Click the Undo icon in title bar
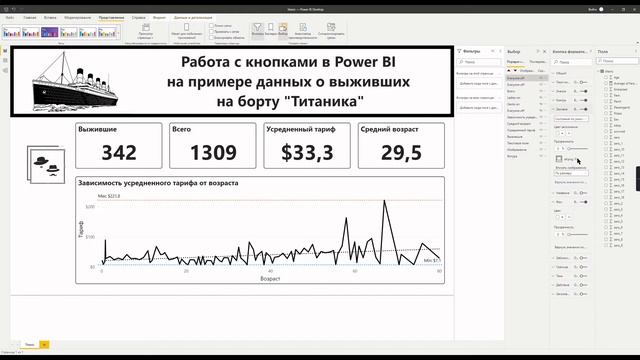640x360 pixels. [x=13, y=9]
